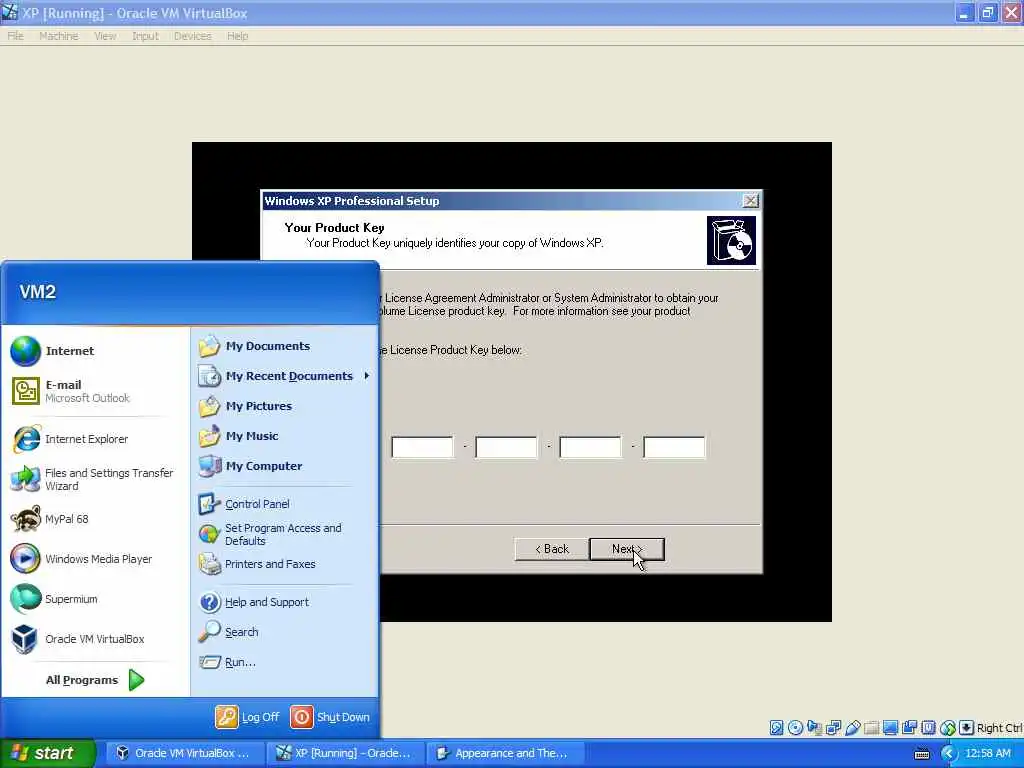Click the third visible product key field
The width and height of the screenshot is (1024, 768).
pos(590,447)
